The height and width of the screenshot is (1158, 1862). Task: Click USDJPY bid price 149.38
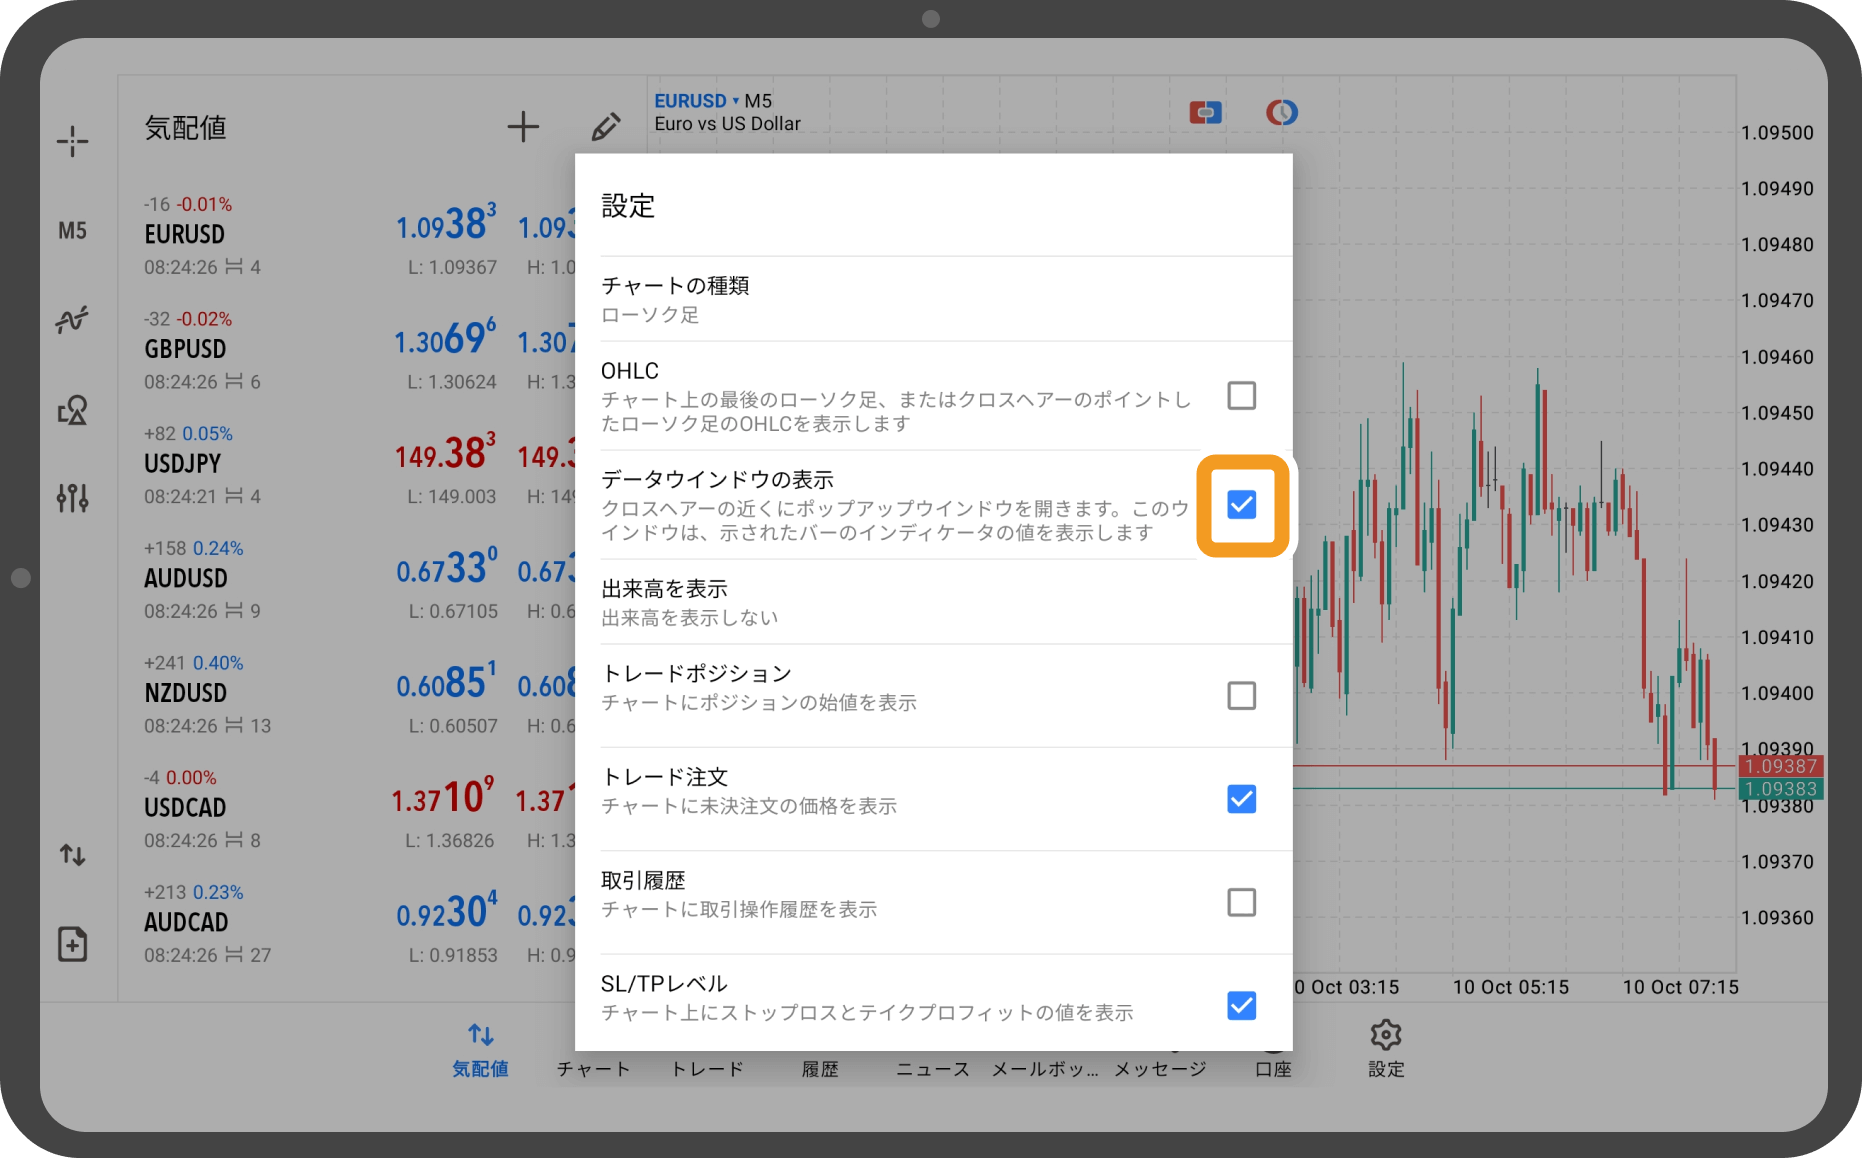coord(445,453)
